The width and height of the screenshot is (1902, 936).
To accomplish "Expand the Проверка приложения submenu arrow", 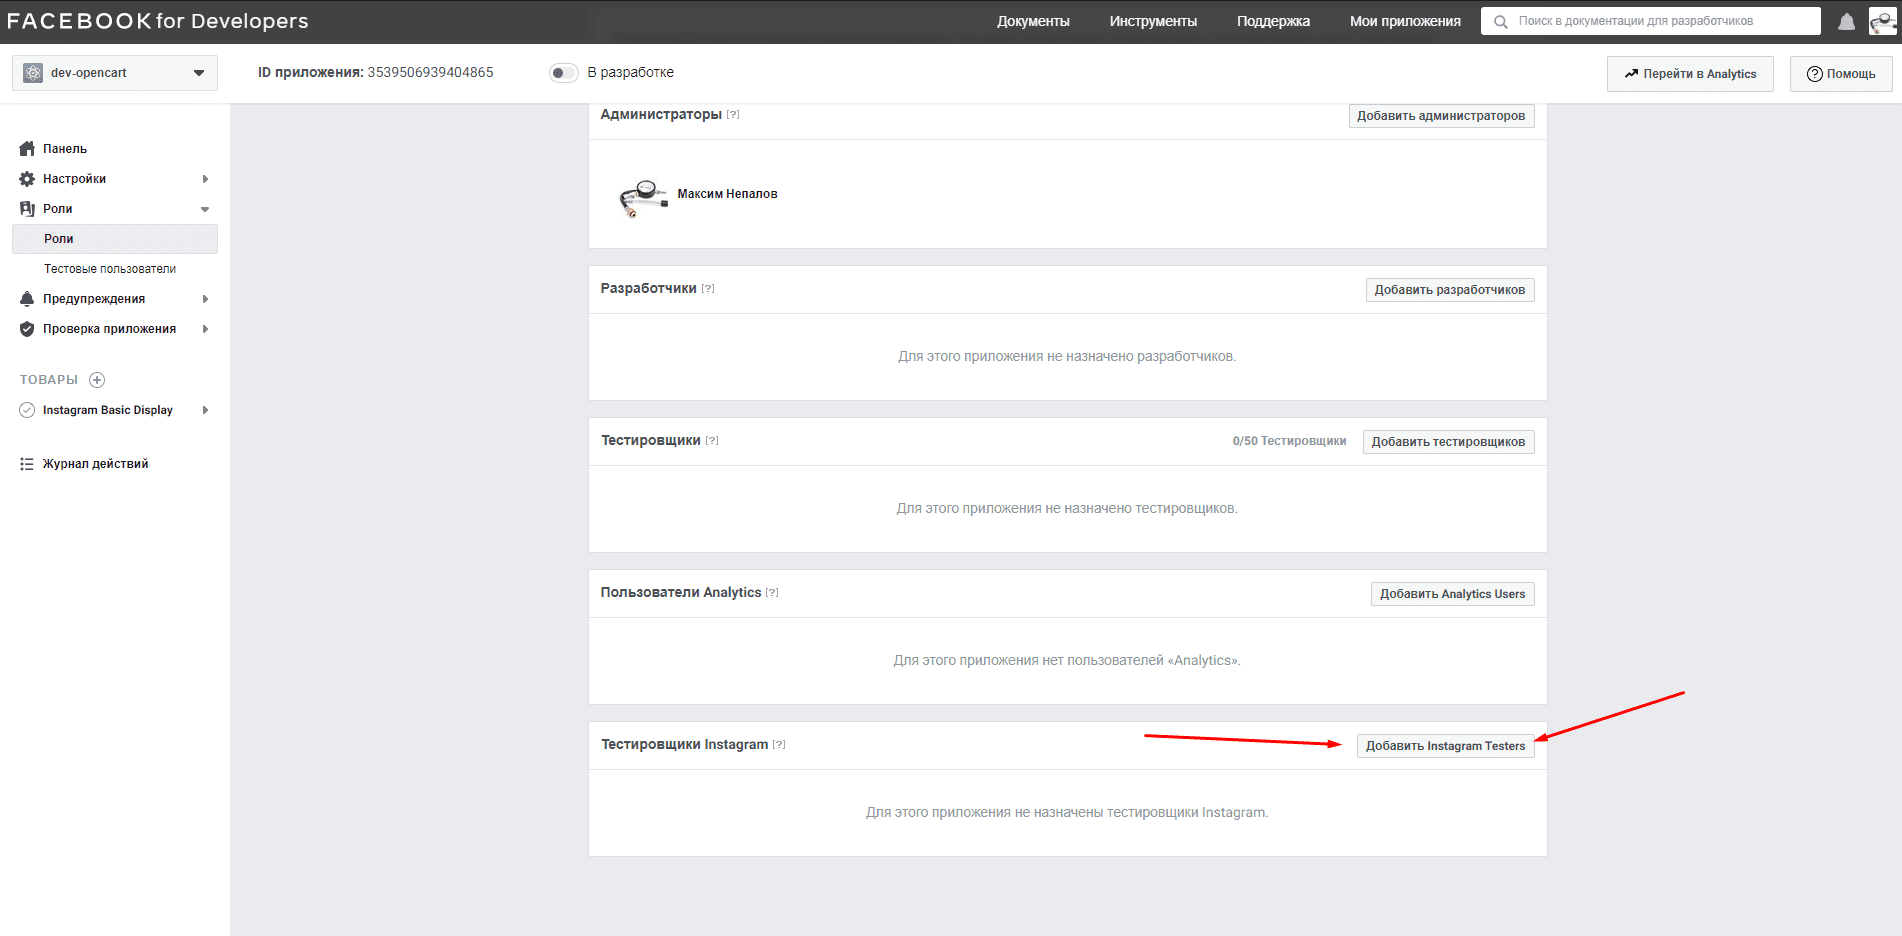I will coord(205,329).
